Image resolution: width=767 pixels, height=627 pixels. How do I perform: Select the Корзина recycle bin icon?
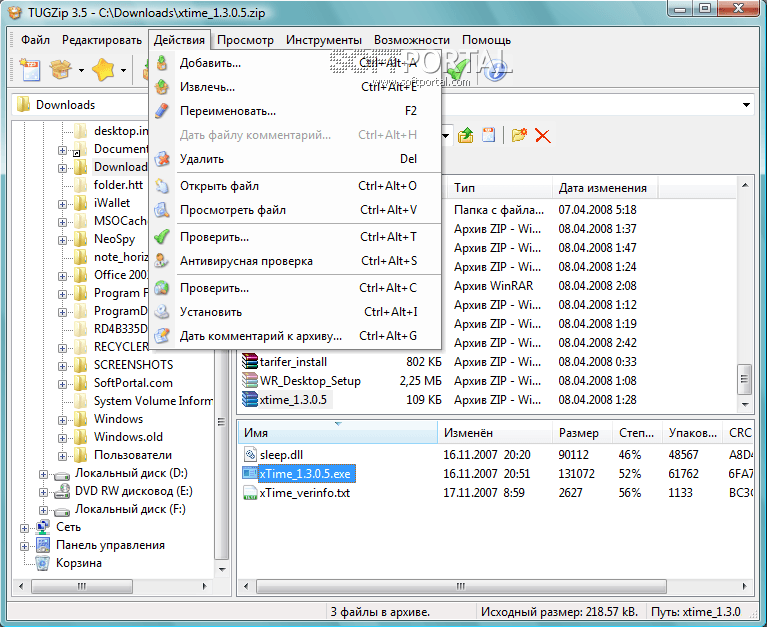tap(43, 563)
